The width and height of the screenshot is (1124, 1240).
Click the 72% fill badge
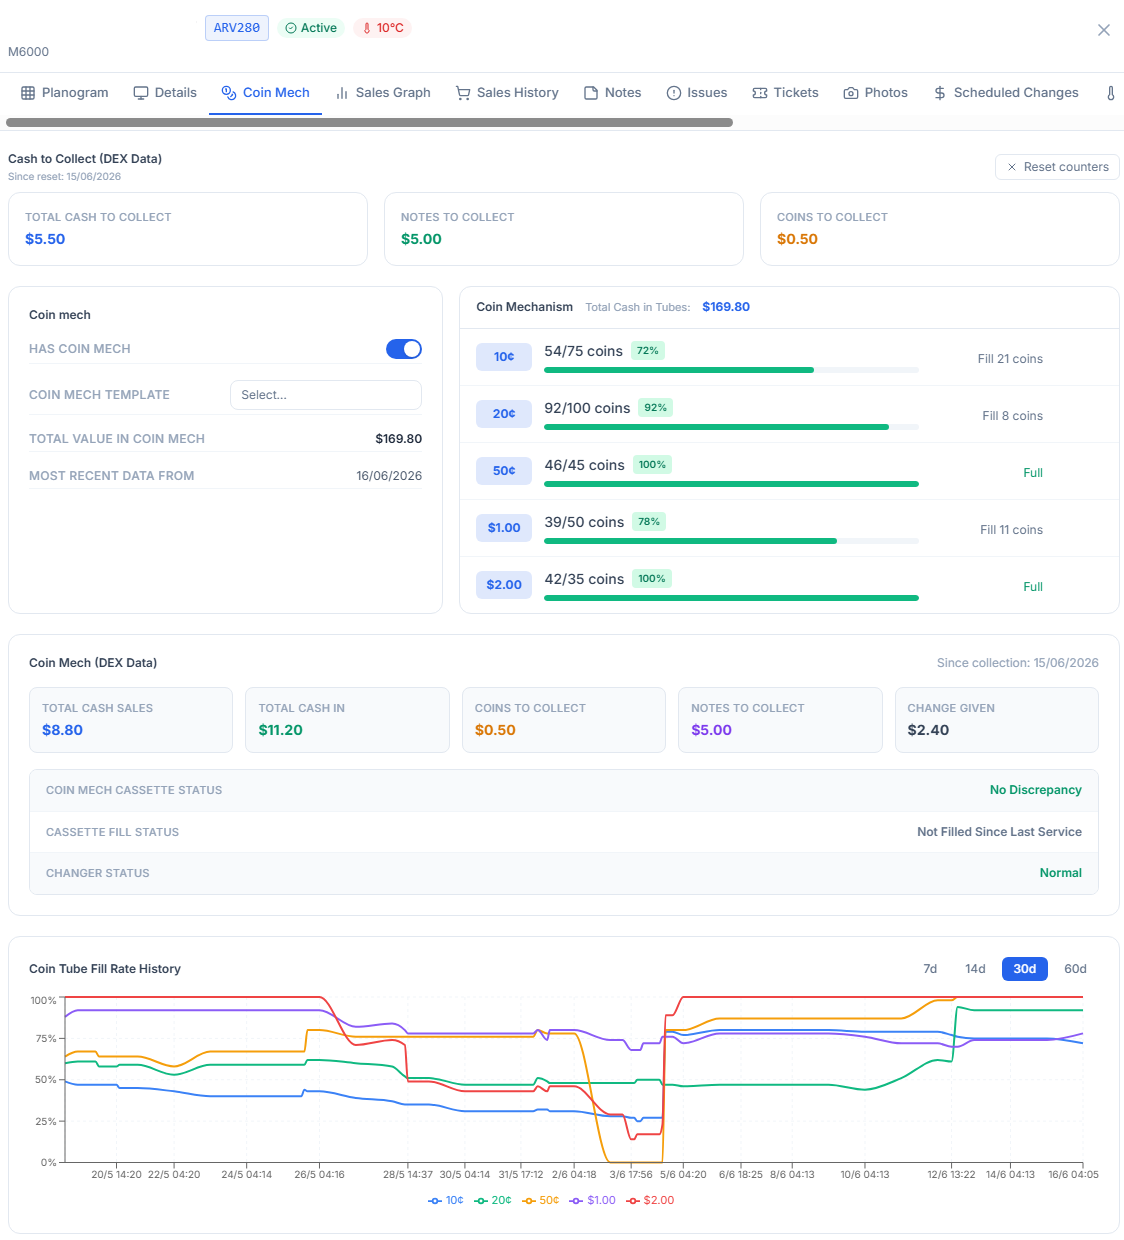coord(648,351)
